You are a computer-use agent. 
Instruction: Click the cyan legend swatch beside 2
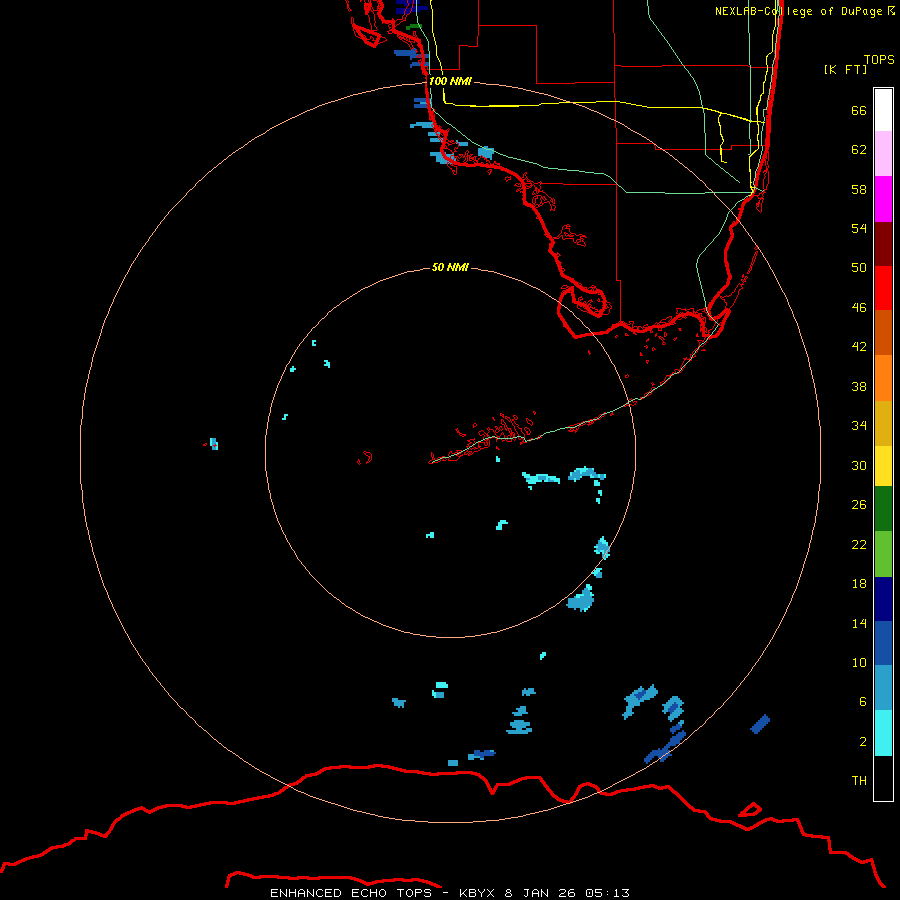click(883, 733)
